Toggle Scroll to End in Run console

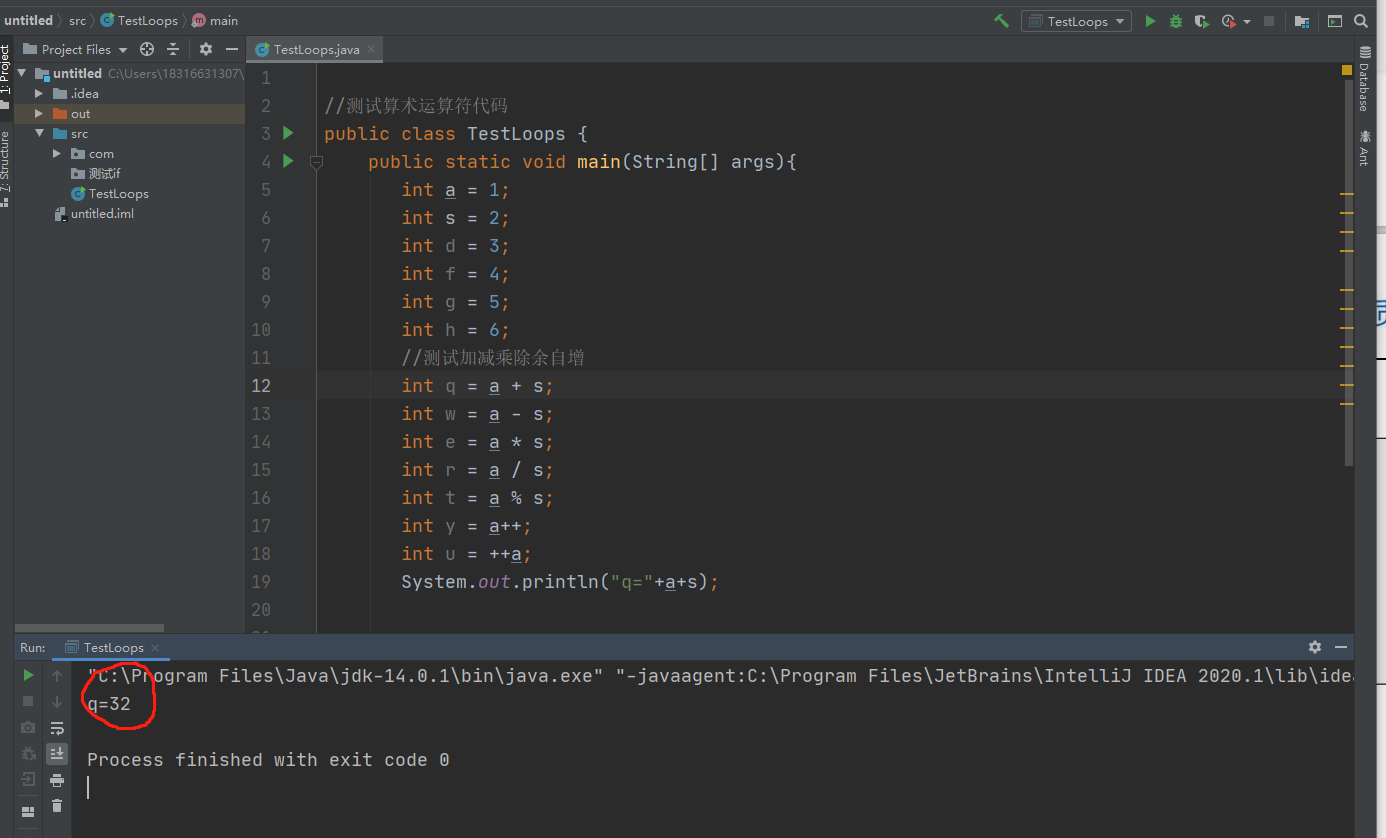click(57, 753)
